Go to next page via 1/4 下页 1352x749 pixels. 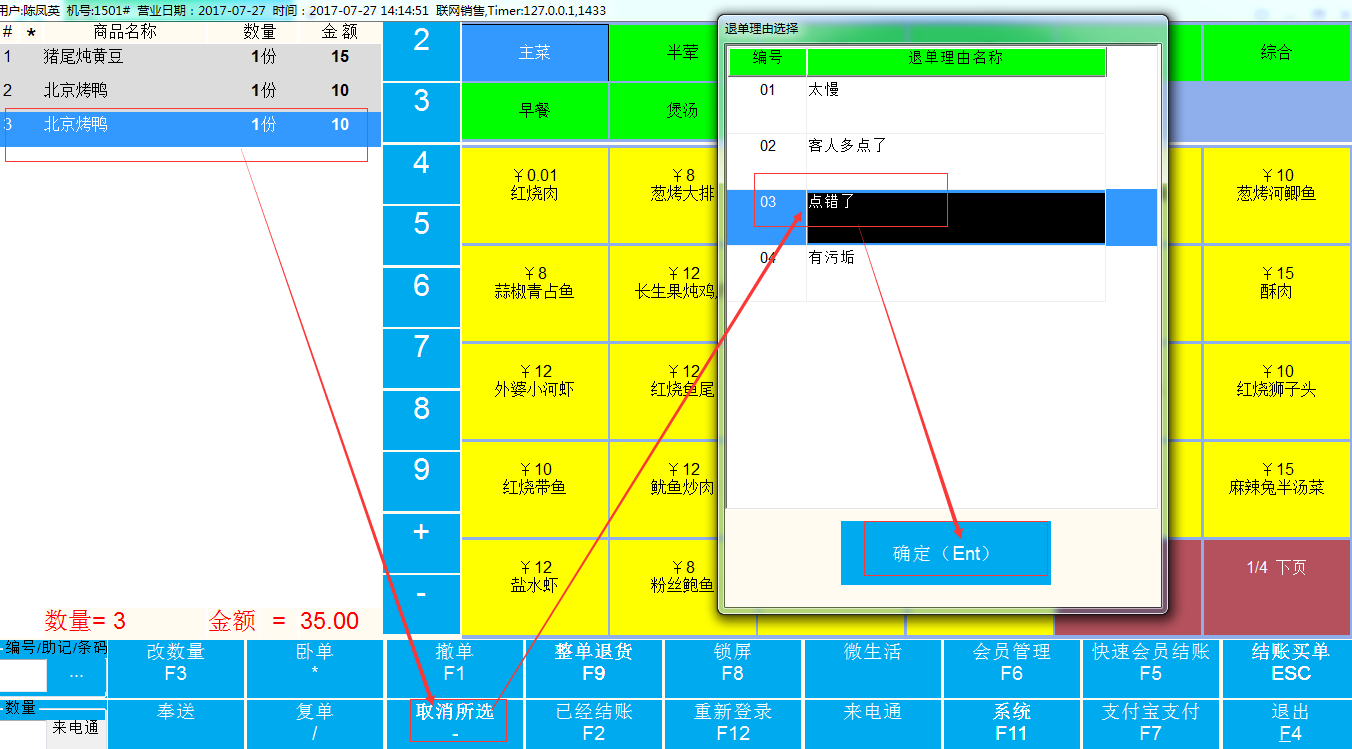pos(1276,587)
